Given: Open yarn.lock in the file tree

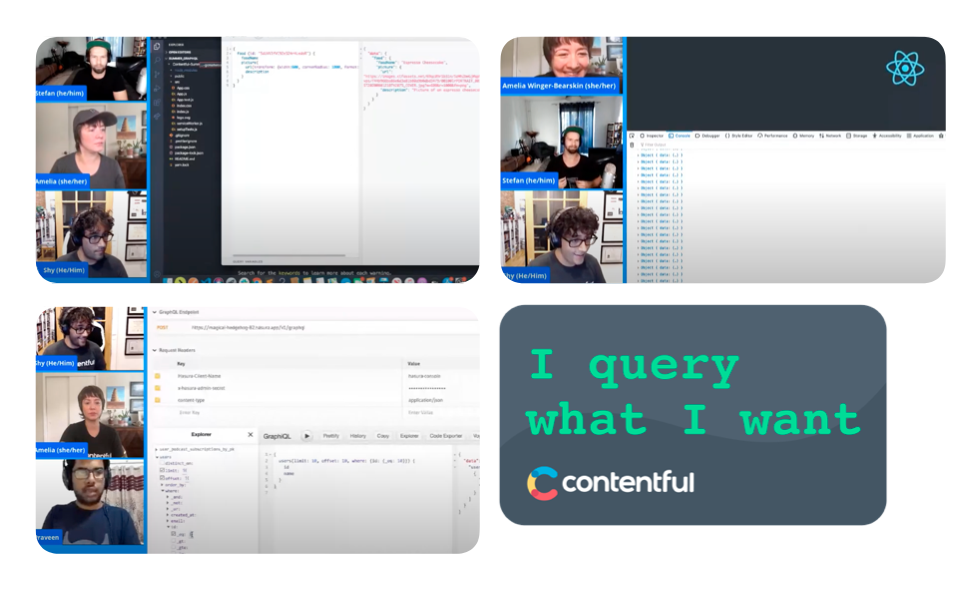Looking at the screenshot, I should [x=180, y=165].
